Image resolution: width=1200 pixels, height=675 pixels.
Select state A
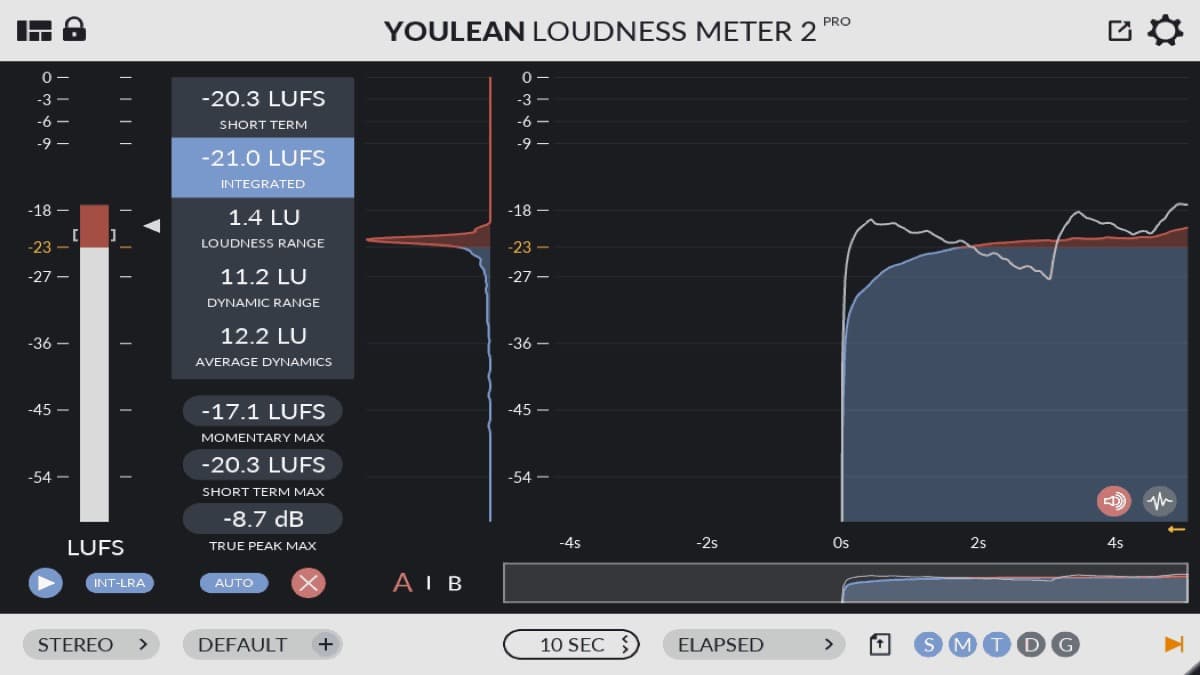(x=402, y=583)
